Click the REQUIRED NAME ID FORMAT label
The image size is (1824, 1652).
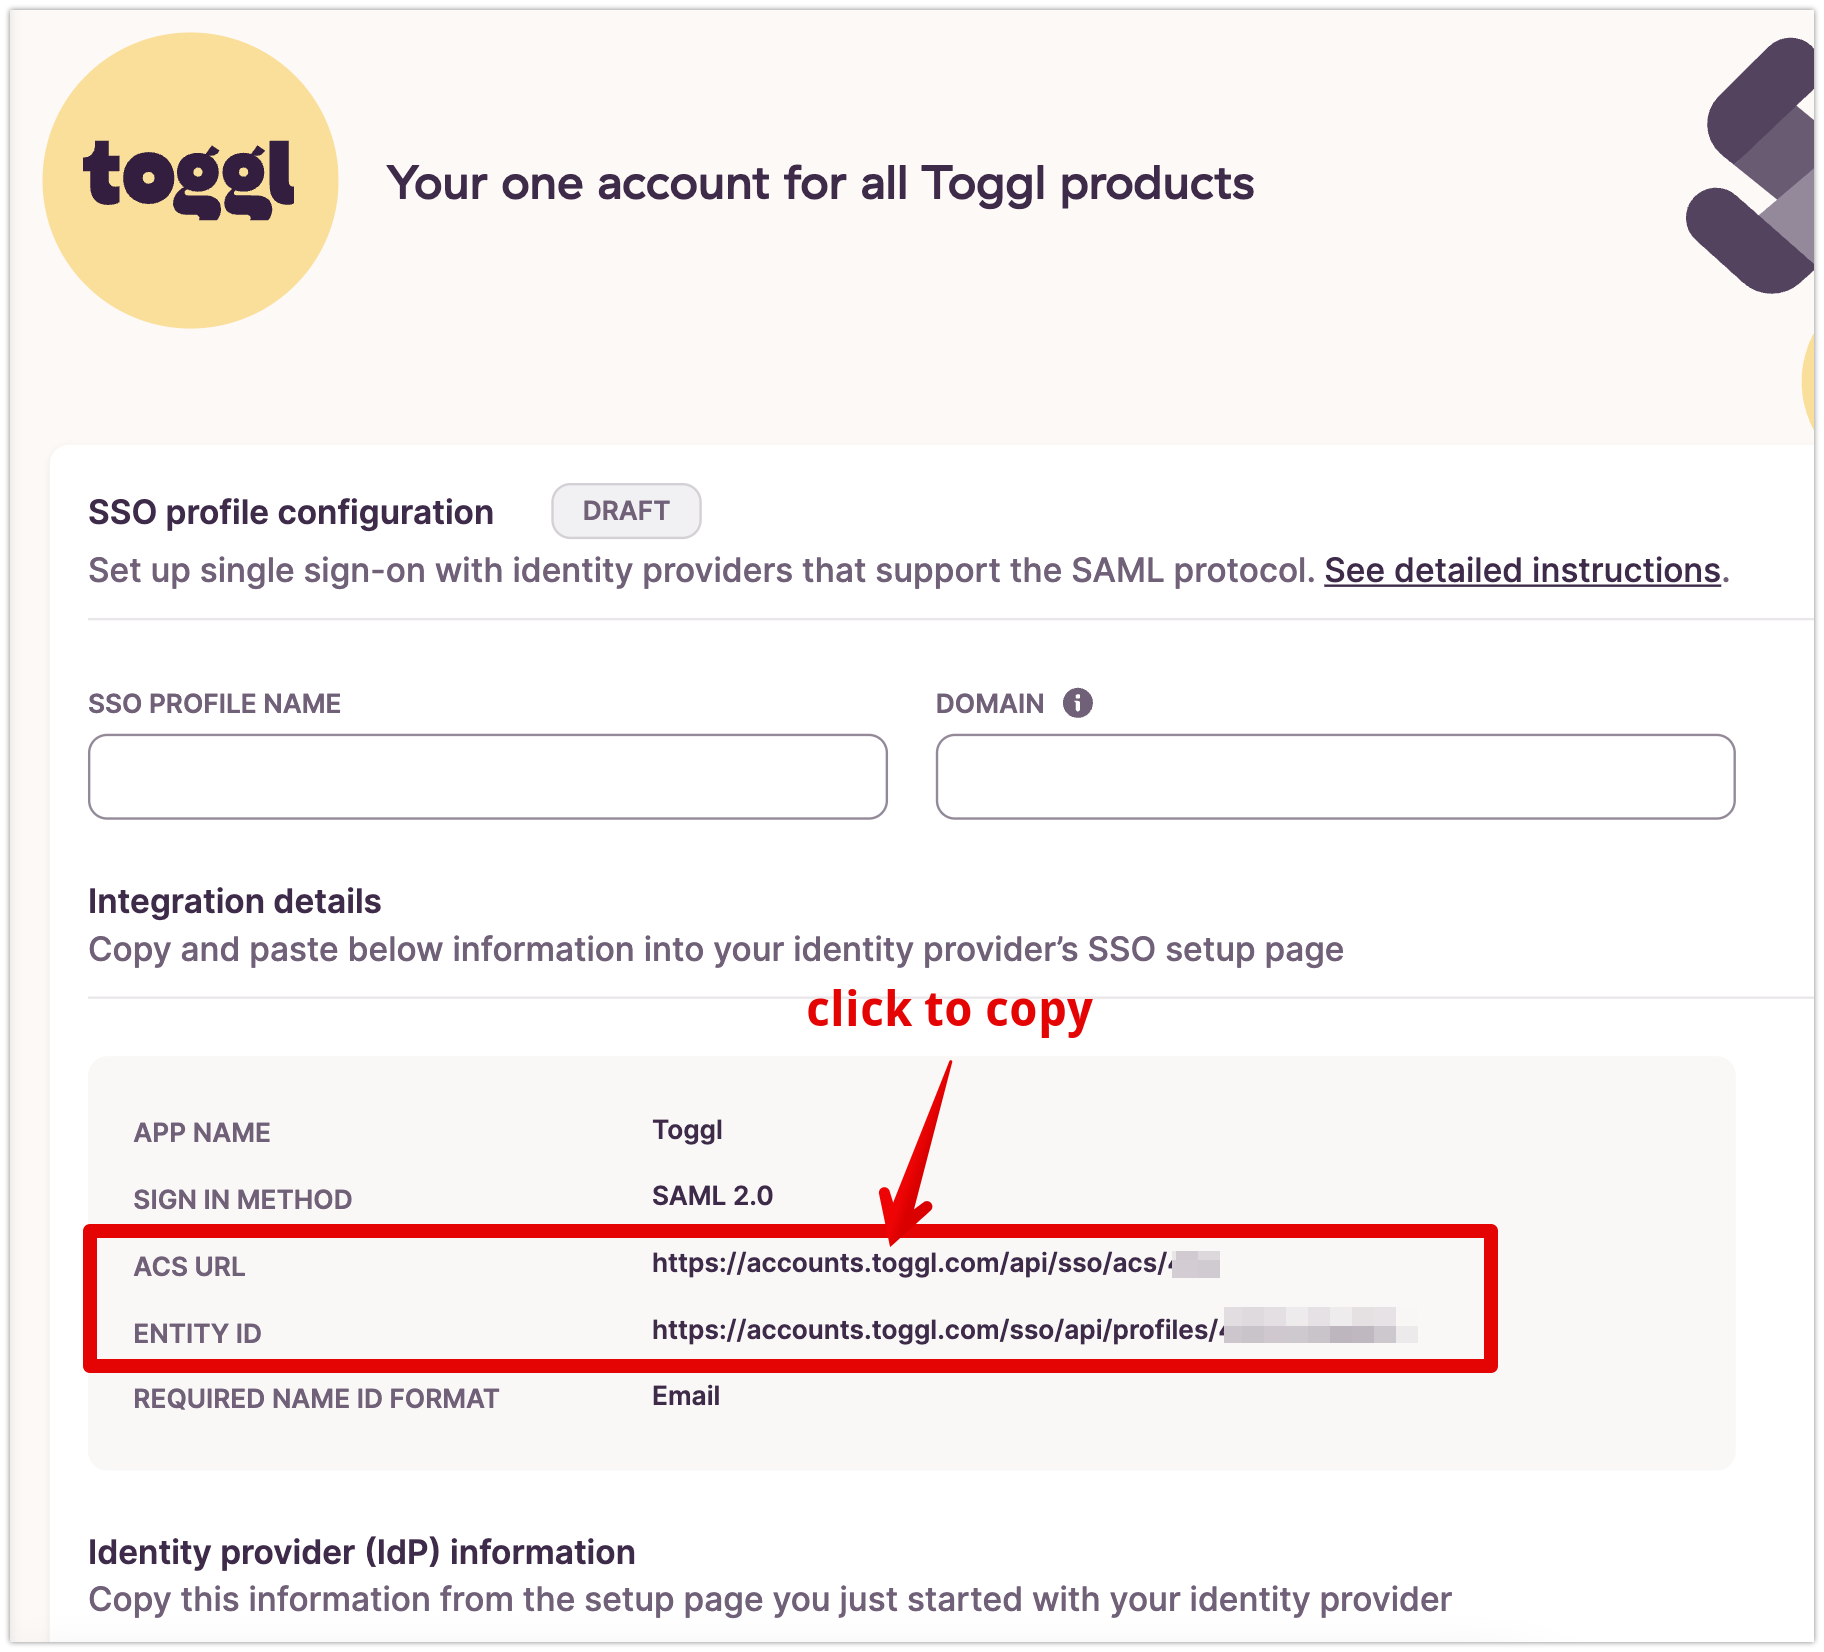(316, 1399)
